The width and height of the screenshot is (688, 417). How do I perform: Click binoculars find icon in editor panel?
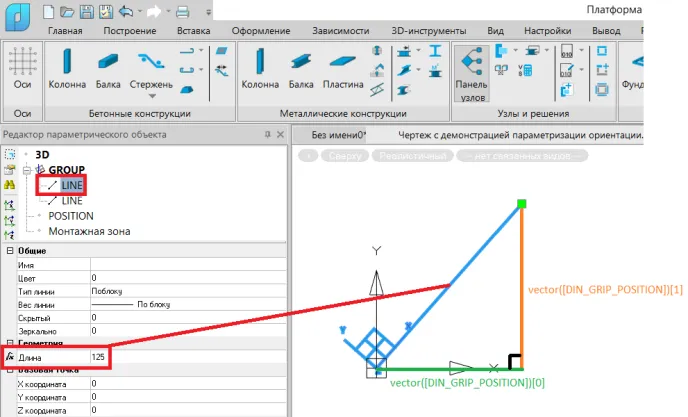click(x=10, y=185)
